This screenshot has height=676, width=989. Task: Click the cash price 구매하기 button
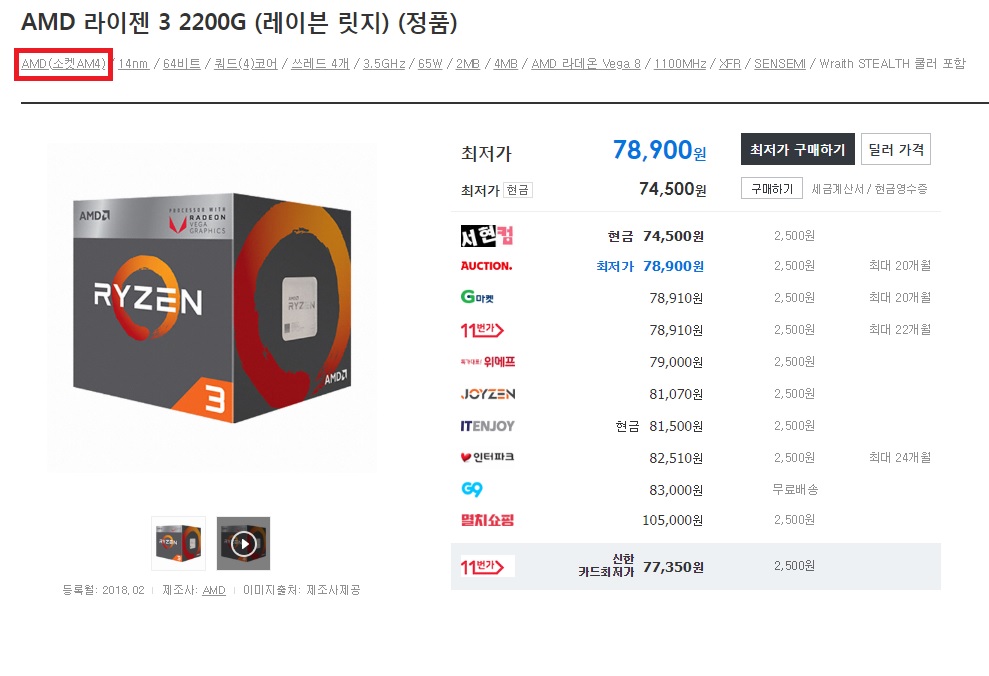click(x=771, y=189)
